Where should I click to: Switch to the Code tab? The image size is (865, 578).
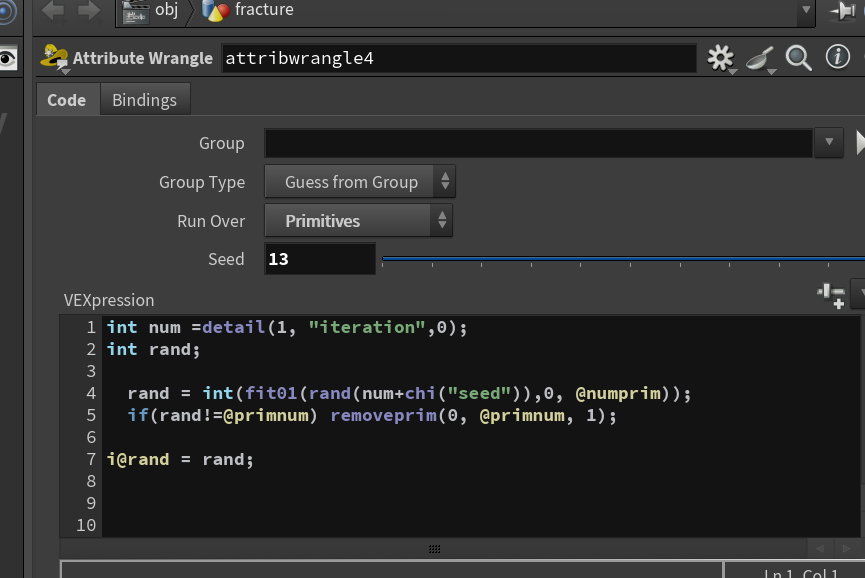67,100
